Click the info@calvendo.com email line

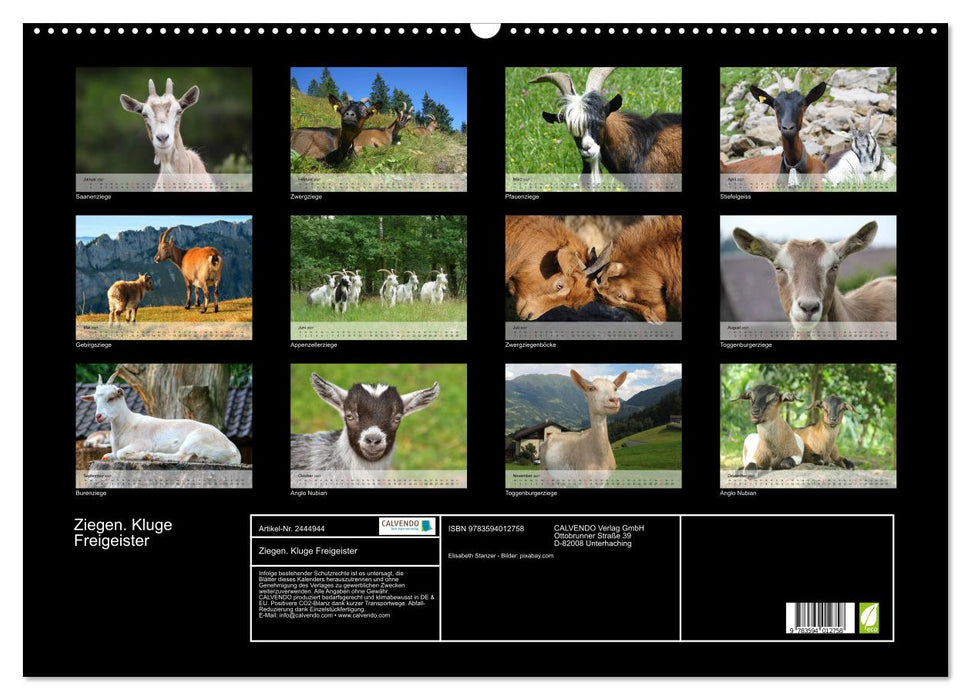(x=324, y=615)
